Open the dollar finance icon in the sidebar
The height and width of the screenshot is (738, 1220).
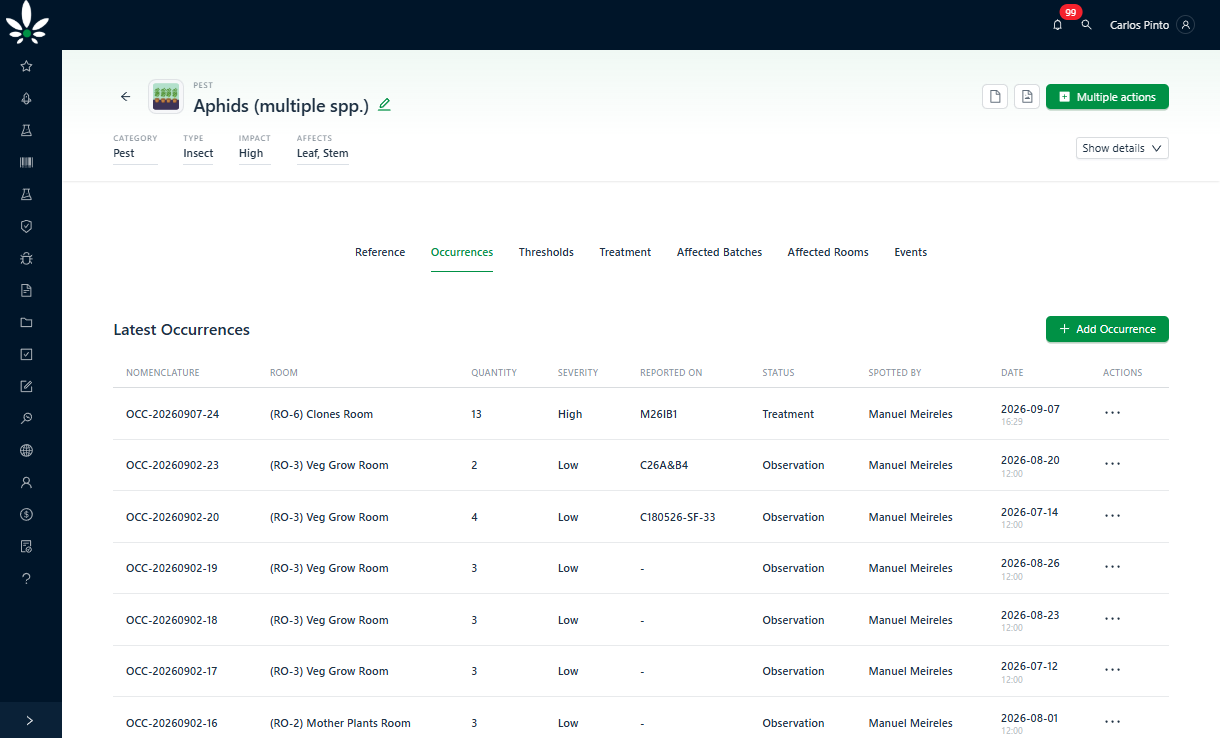26,514
